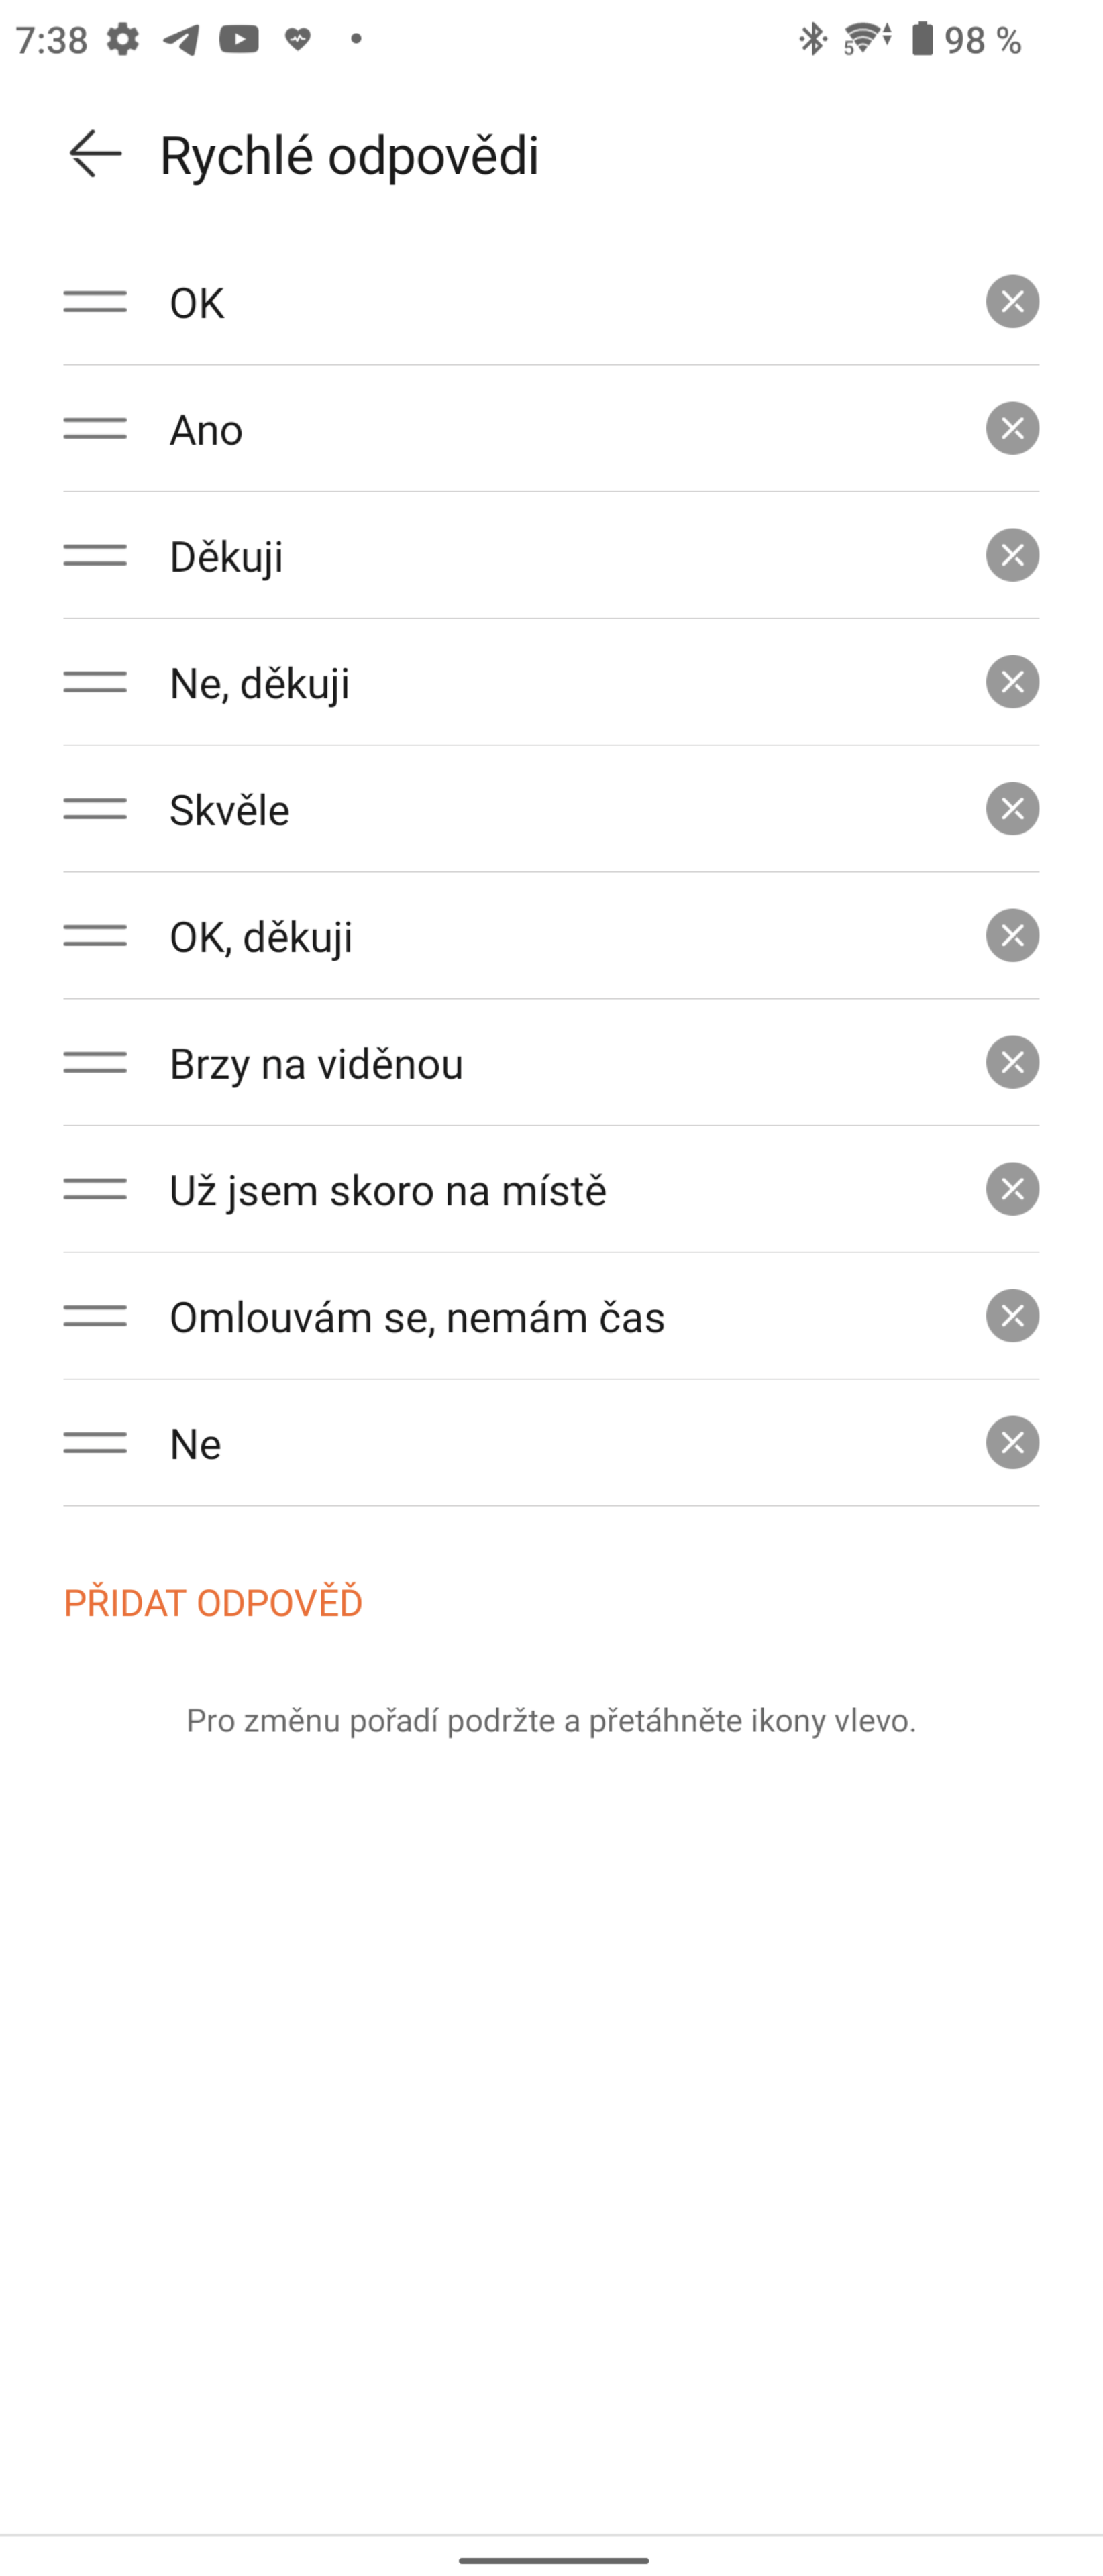The height and width of the screenshot is (2576, 1103).
Task: Tap the "Už jsem skoro na místě" text
Action: tap(388, 1191)
